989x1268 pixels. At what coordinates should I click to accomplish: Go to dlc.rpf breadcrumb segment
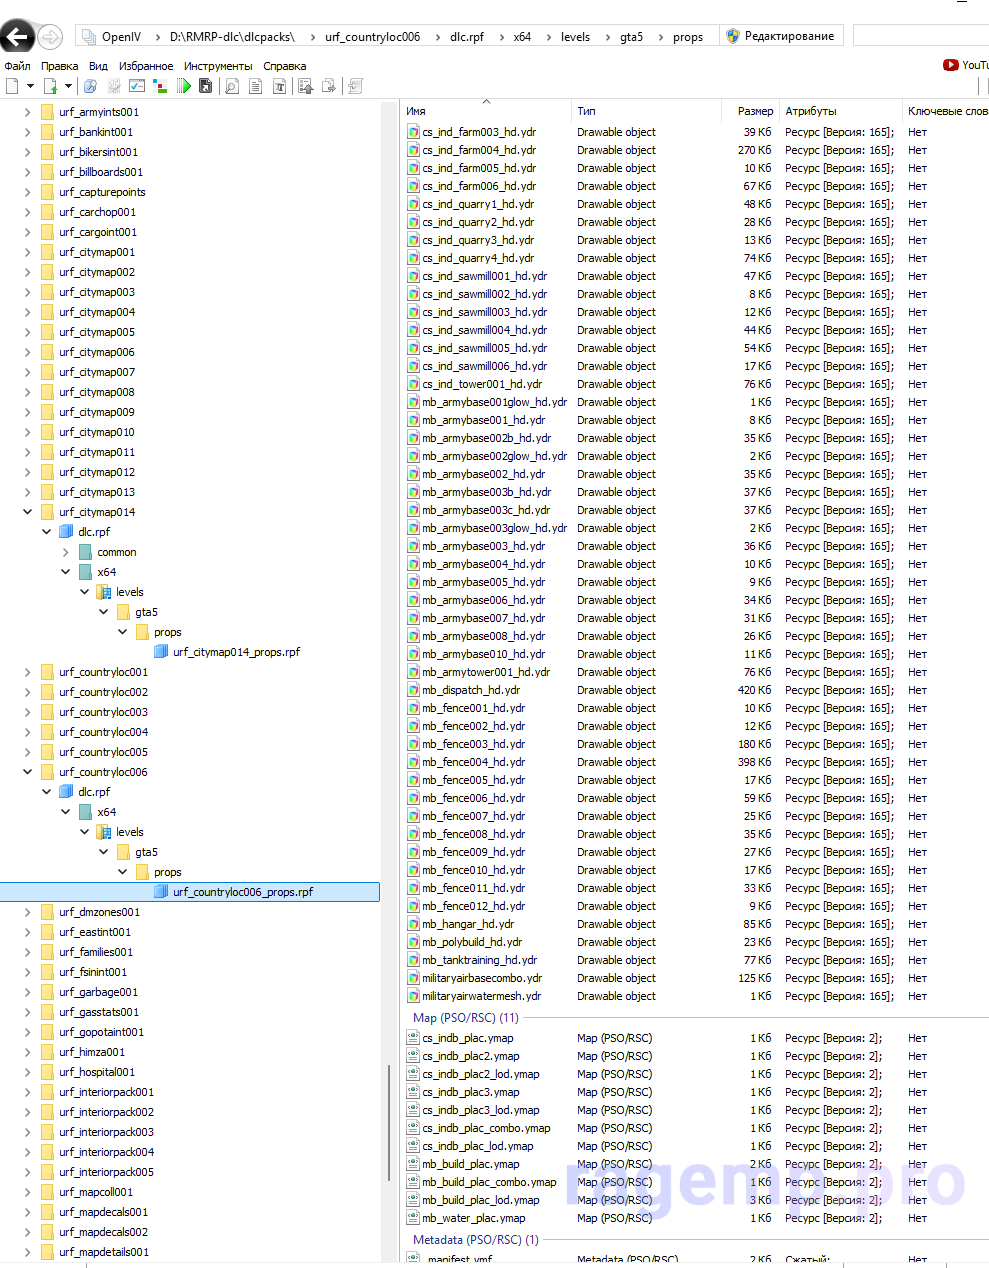467,37
